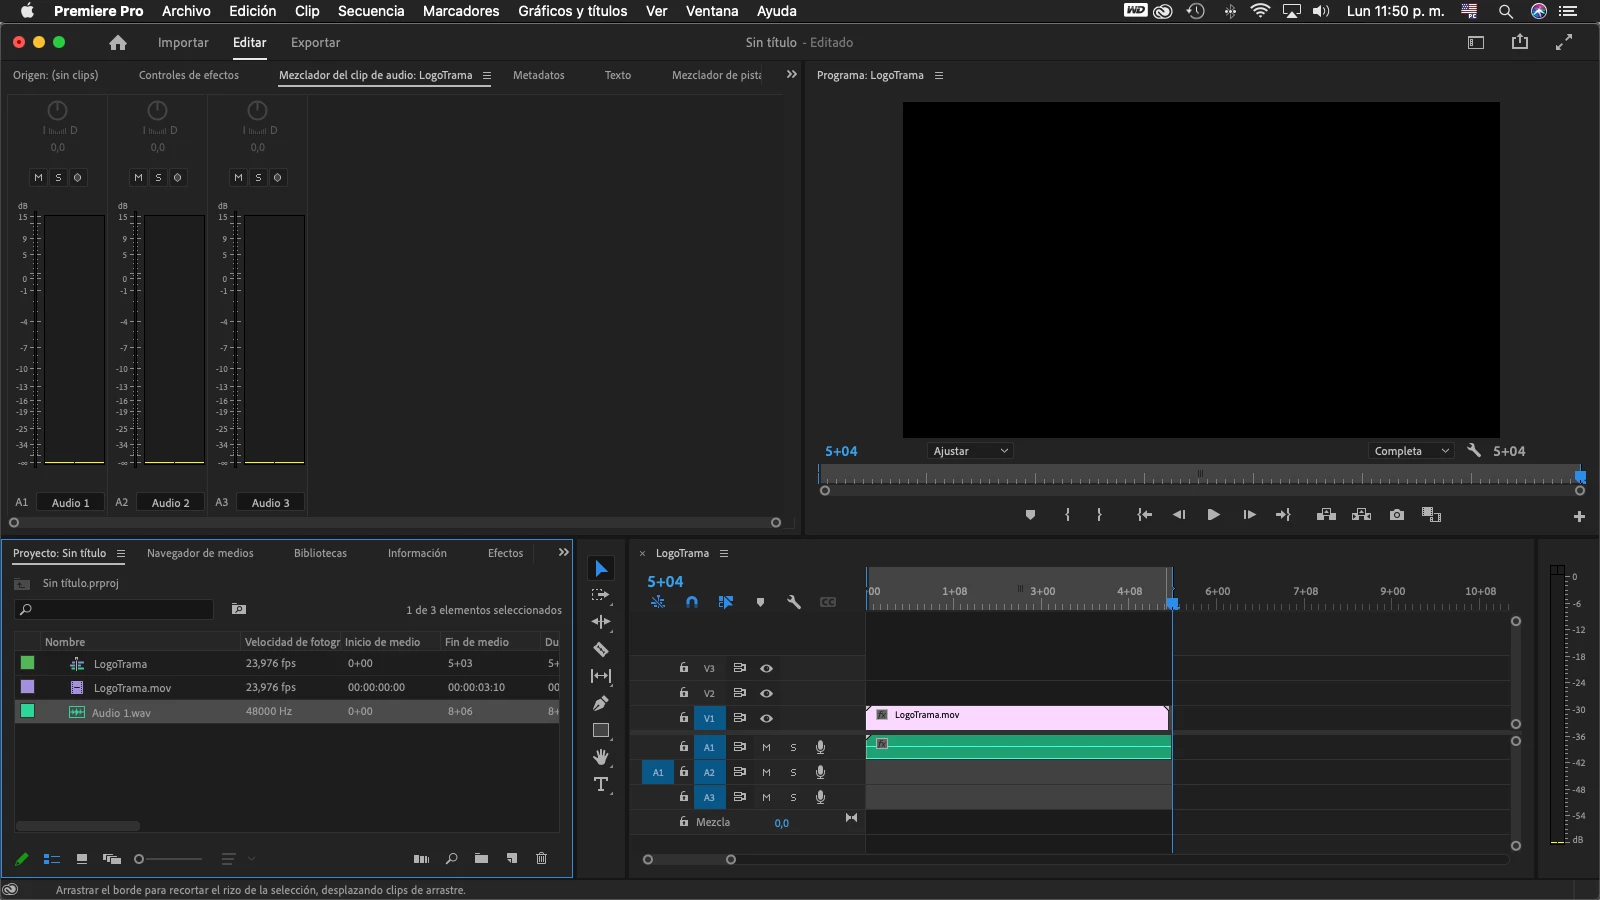Mute Audio 1 in clip mixer

click(x=39, y=178)
